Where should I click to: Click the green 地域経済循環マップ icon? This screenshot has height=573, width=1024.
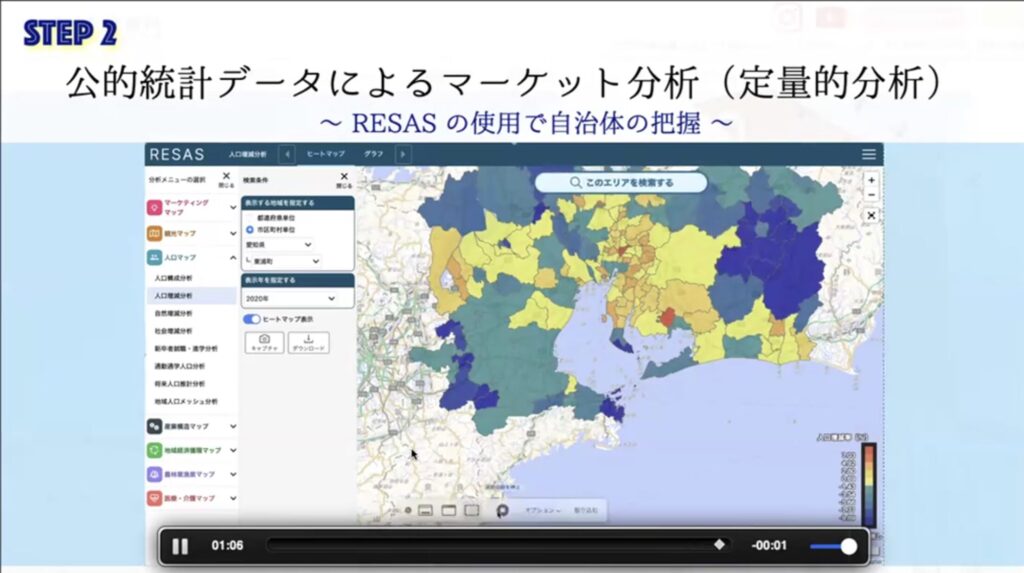pos(154,450)
